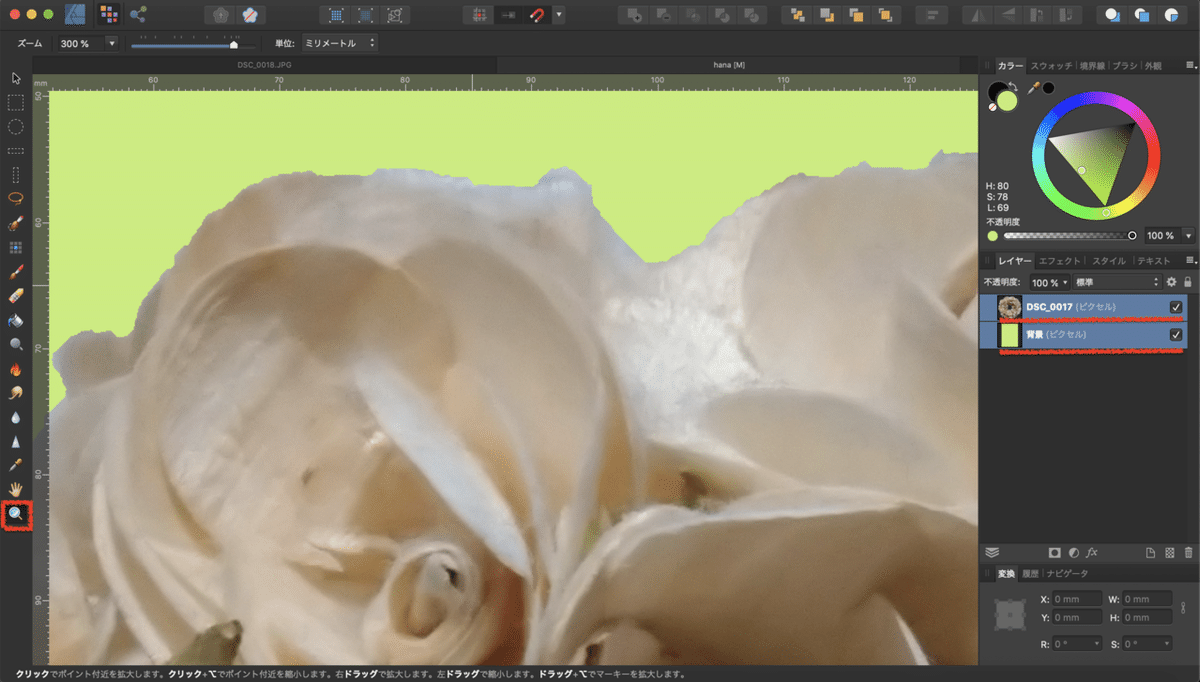The width and height of the screenshot is (1200, 682).
Task: Click the Deselect toolbar icon
Action: pos(367,15)
